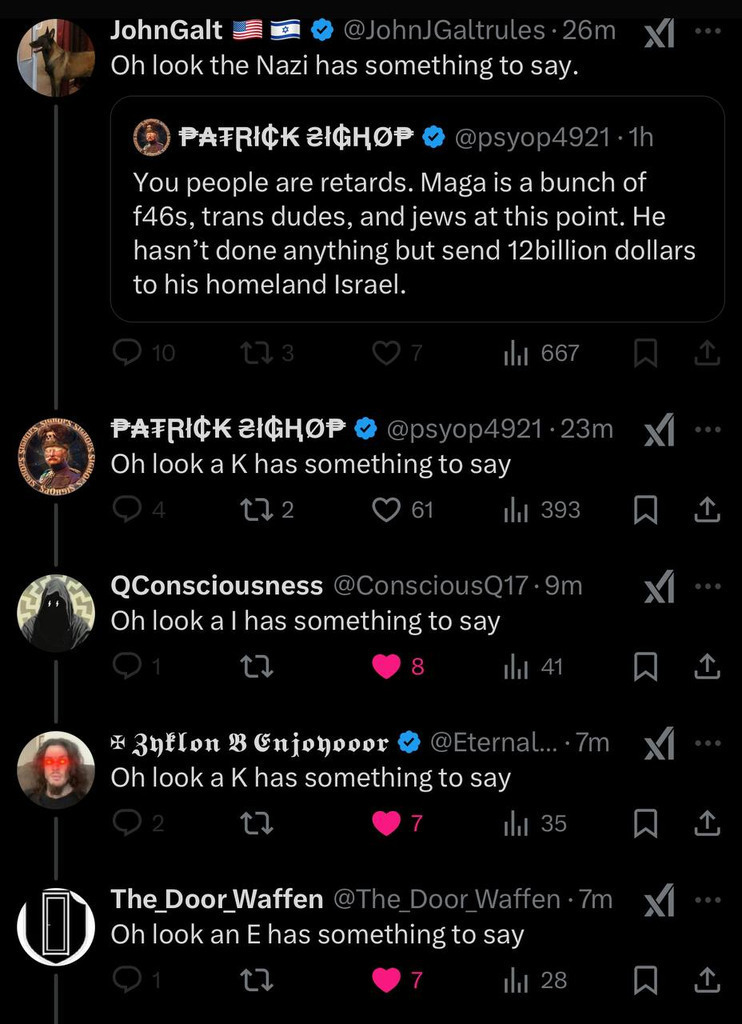Open the quoted @psyop4921 post
This screenshot has width=742, height=1024.
416,208
